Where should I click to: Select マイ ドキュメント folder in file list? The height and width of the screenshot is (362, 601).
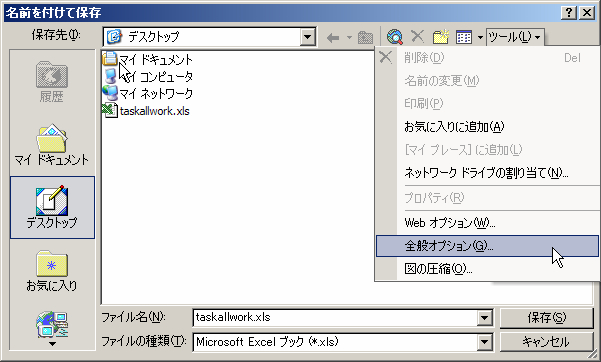coord(148,59)
